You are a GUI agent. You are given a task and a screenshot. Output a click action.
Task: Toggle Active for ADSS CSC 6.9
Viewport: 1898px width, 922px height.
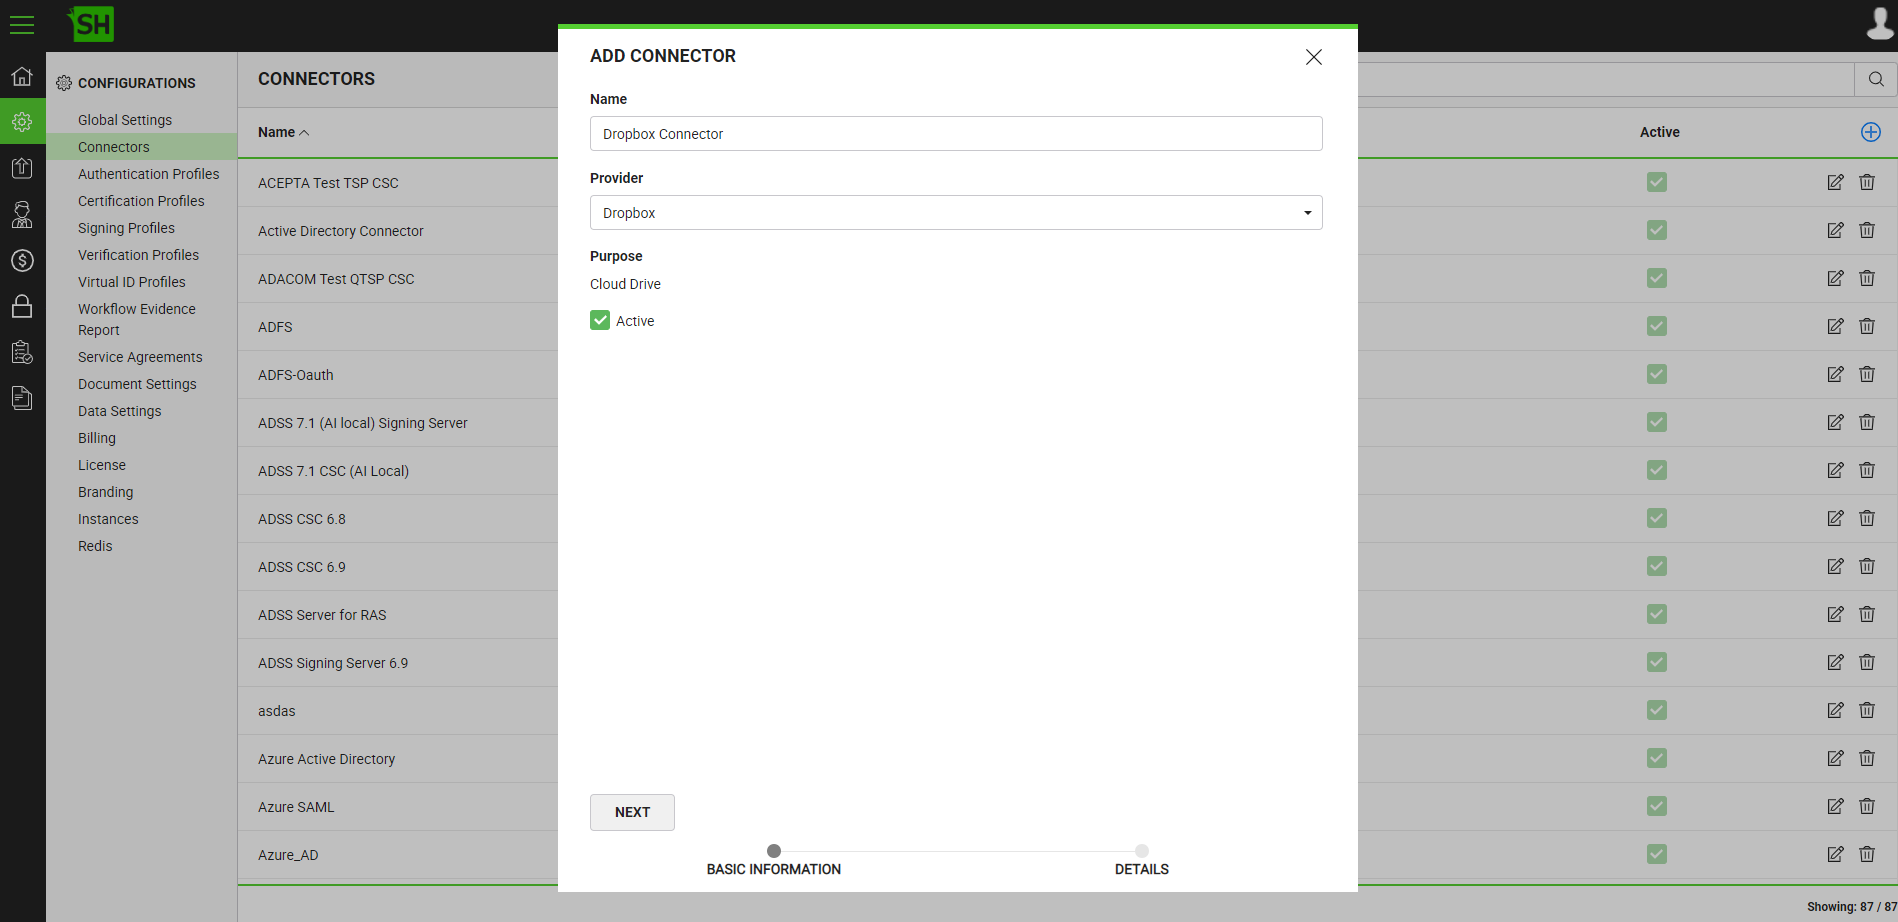(1657, 566)
